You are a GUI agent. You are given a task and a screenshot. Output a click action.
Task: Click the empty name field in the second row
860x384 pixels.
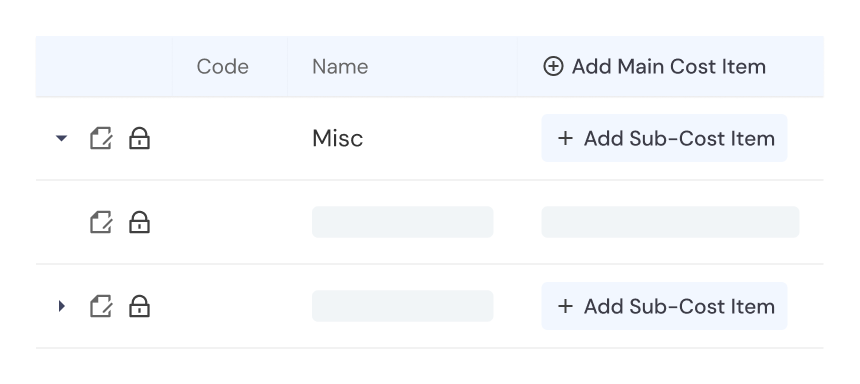tap(403, 222)
